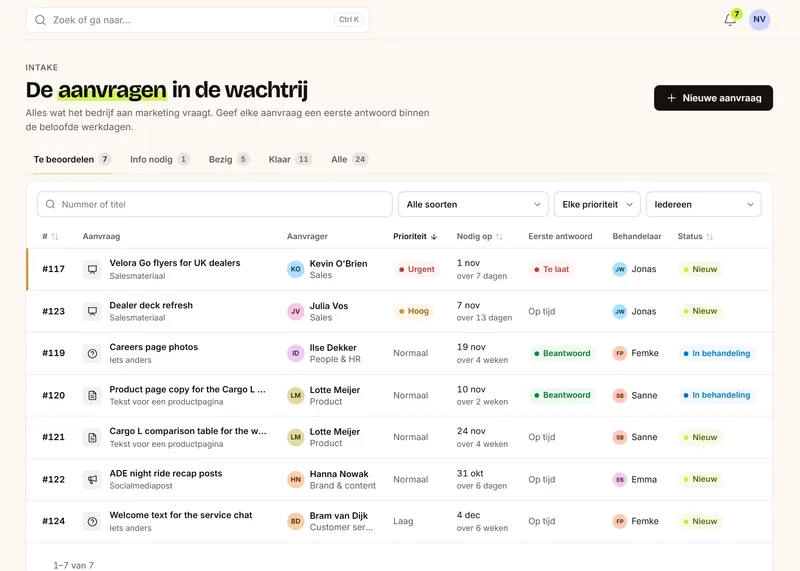Click the question icon for Careers page photos
Viewport: 800px width, 571px height.
92,353
